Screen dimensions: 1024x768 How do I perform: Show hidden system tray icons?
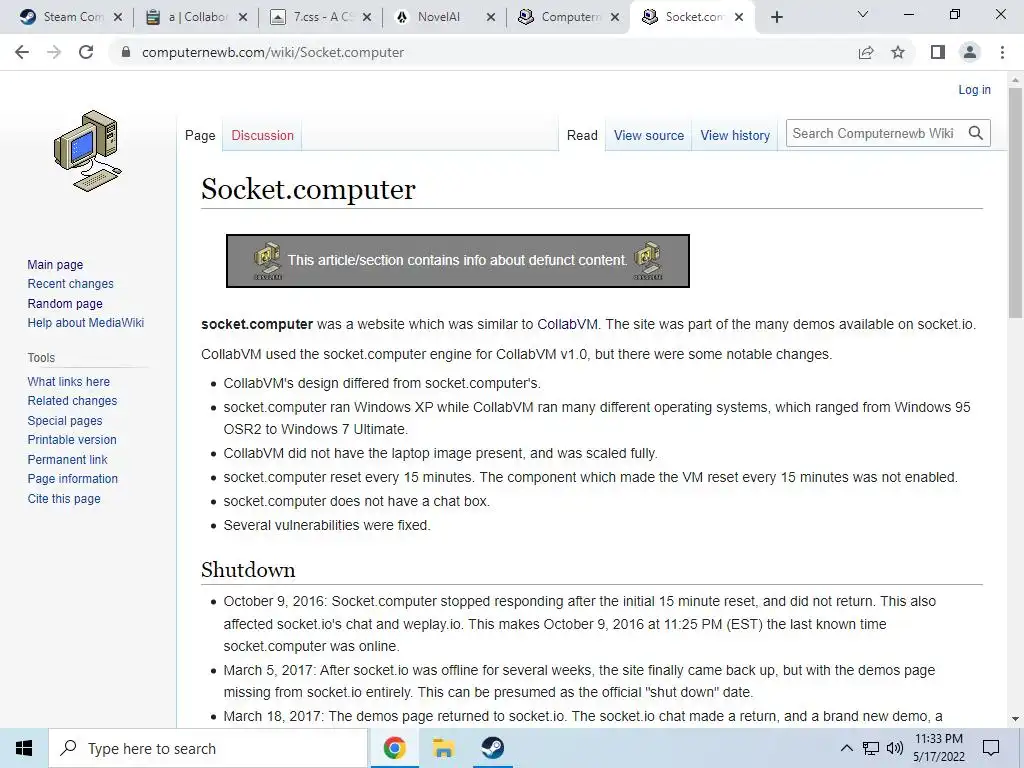pyautogui.click(x=846, y=748)
